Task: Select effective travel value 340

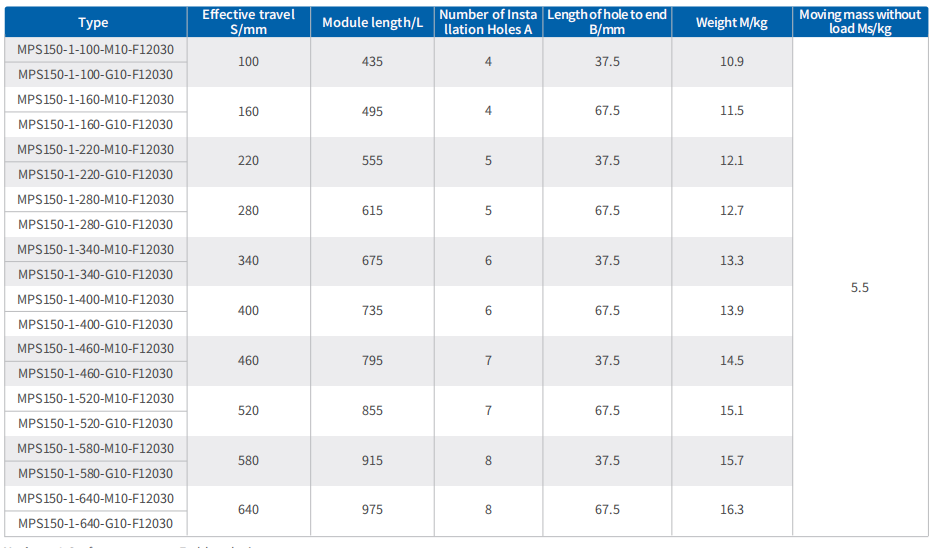Action: pyautogui.click(x=248, y=261)
